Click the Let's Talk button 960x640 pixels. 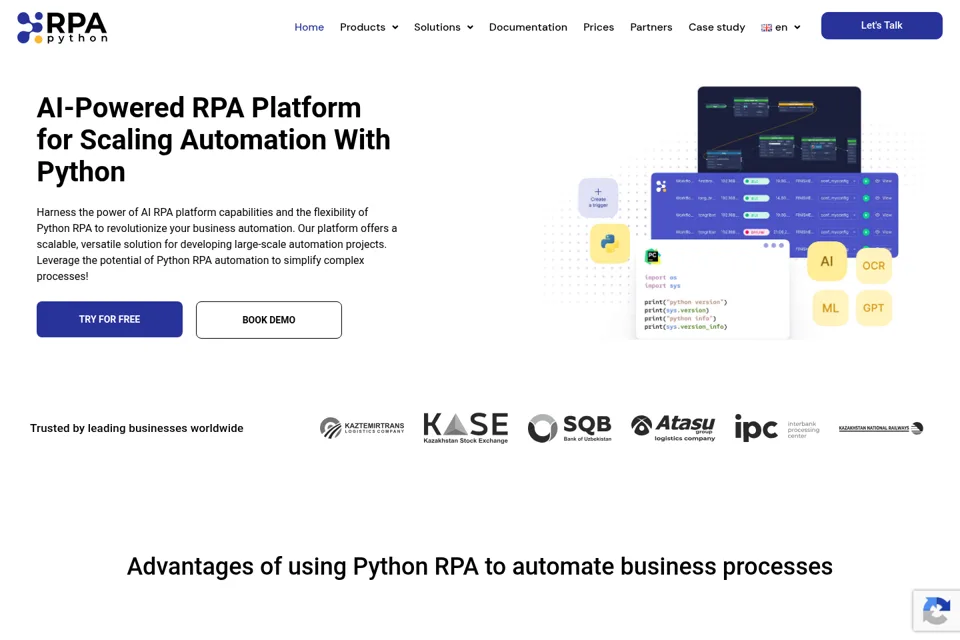pos(882,25)
